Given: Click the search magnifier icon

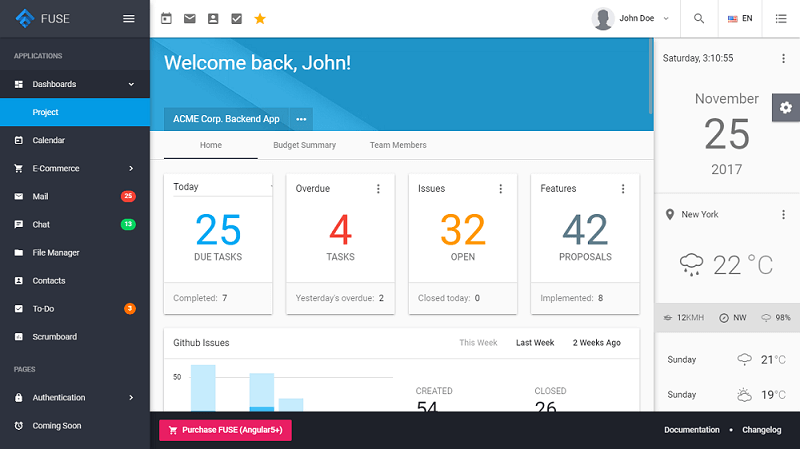Looking at the screenshot, I should (x=699, y=18).
